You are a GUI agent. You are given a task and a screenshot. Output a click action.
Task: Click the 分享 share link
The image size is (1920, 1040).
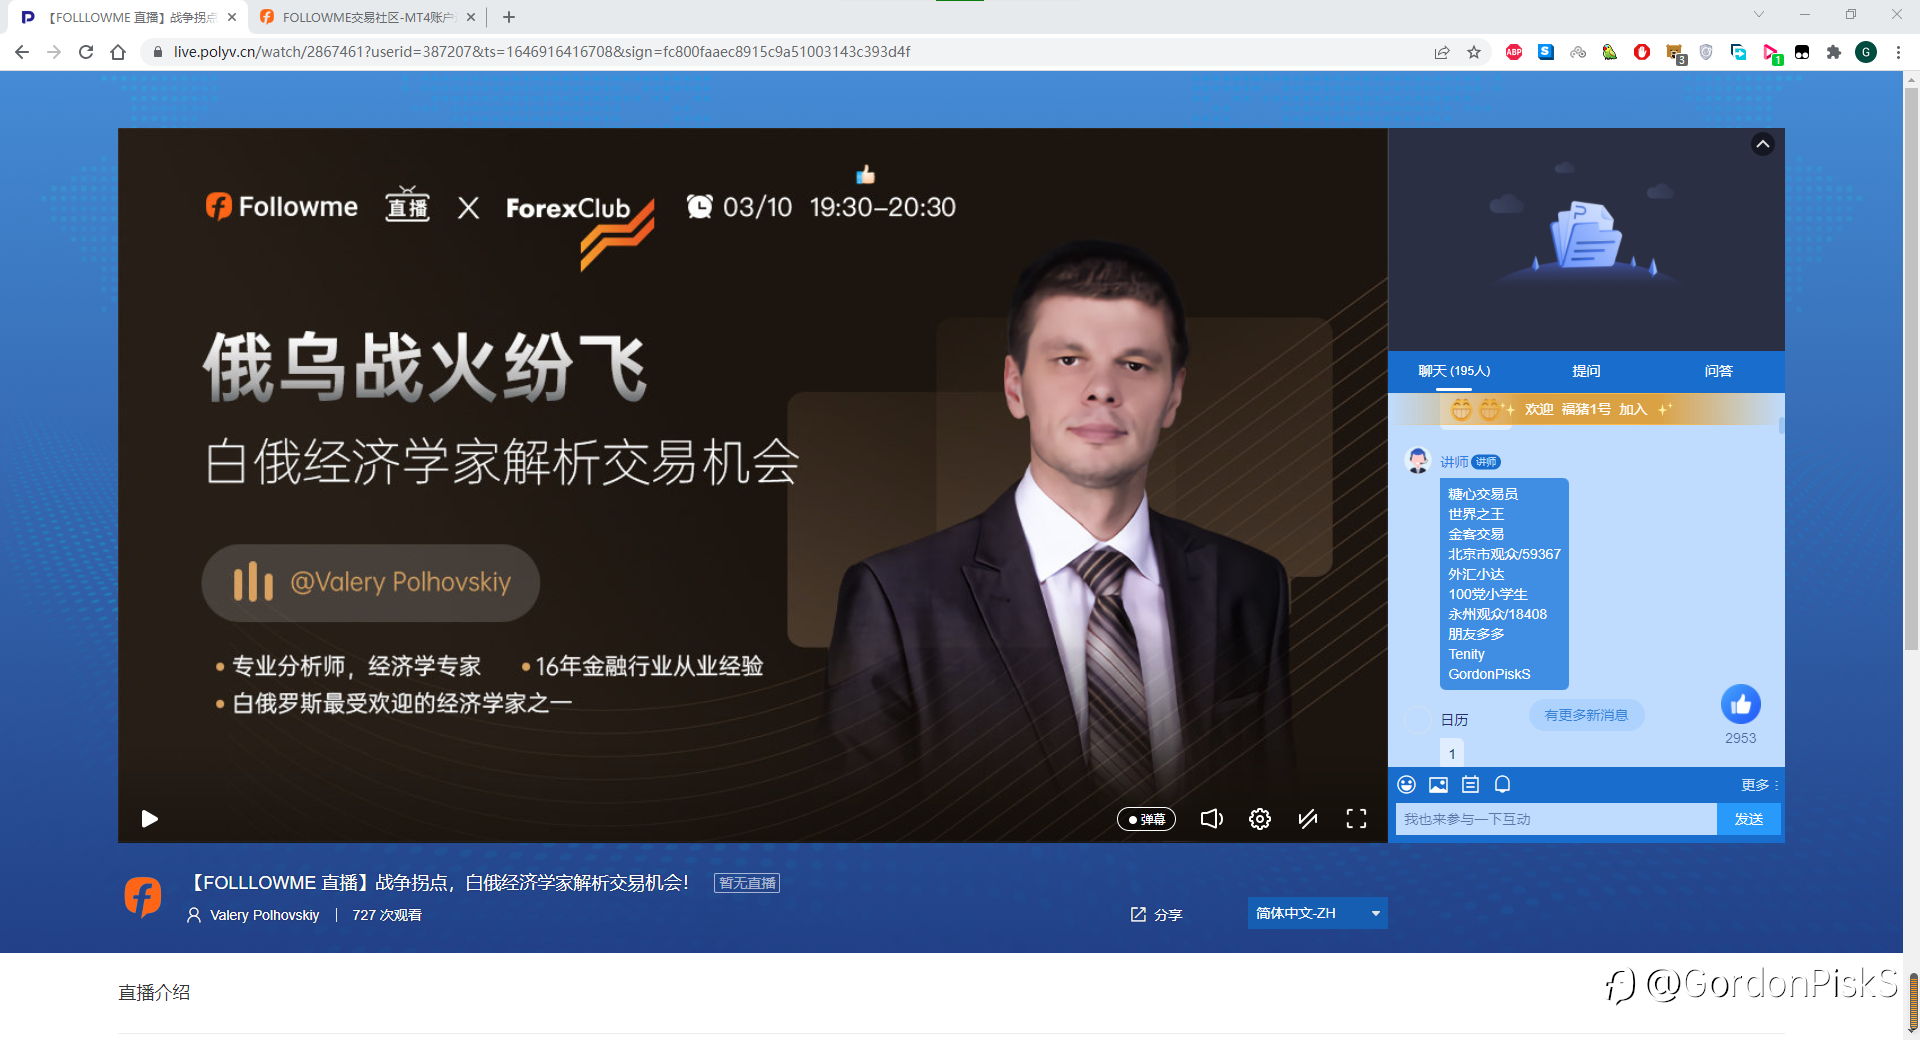(x=1156, y=915)
